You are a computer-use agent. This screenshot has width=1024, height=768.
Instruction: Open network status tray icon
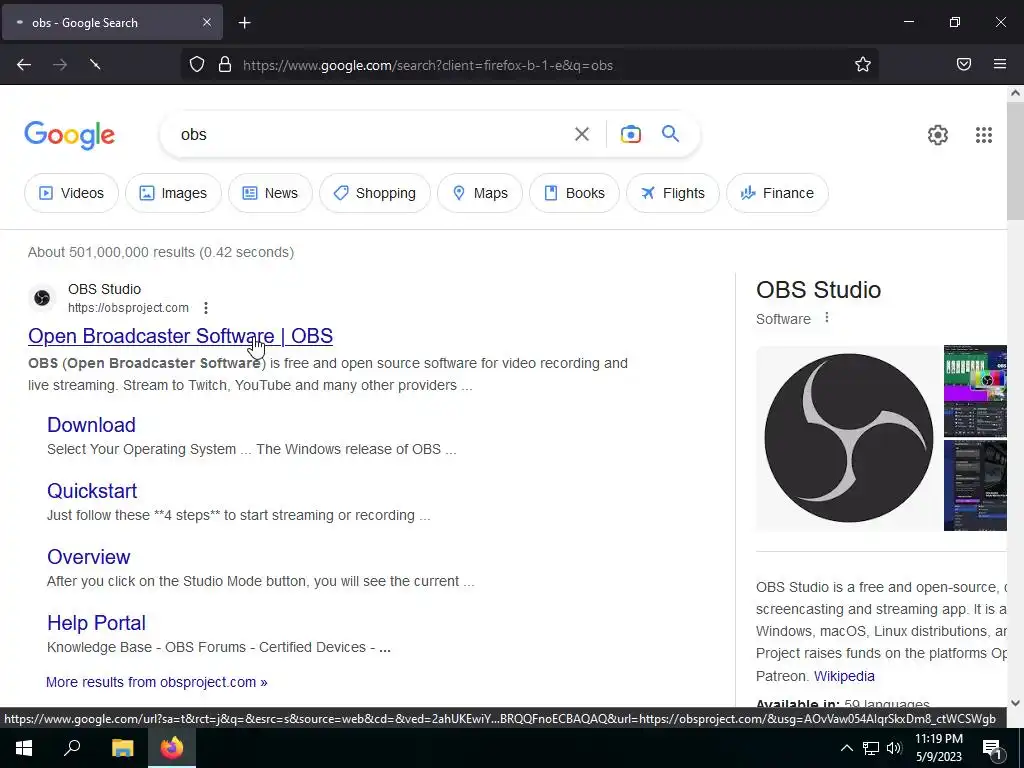(871, 748)
